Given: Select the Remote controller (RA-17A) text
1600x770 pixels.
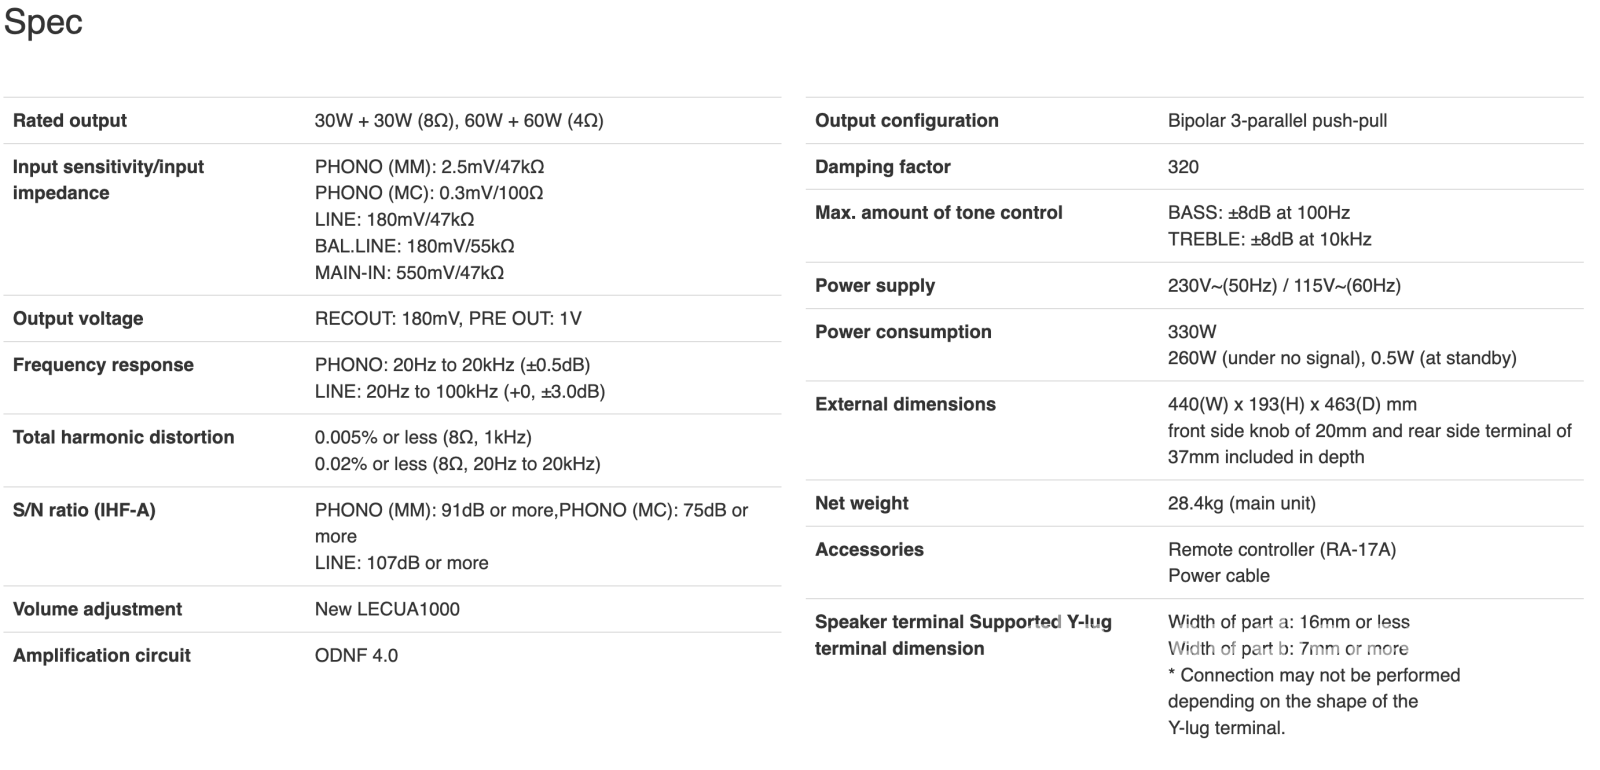Looking at the screenshot, I should [1282, 550].
